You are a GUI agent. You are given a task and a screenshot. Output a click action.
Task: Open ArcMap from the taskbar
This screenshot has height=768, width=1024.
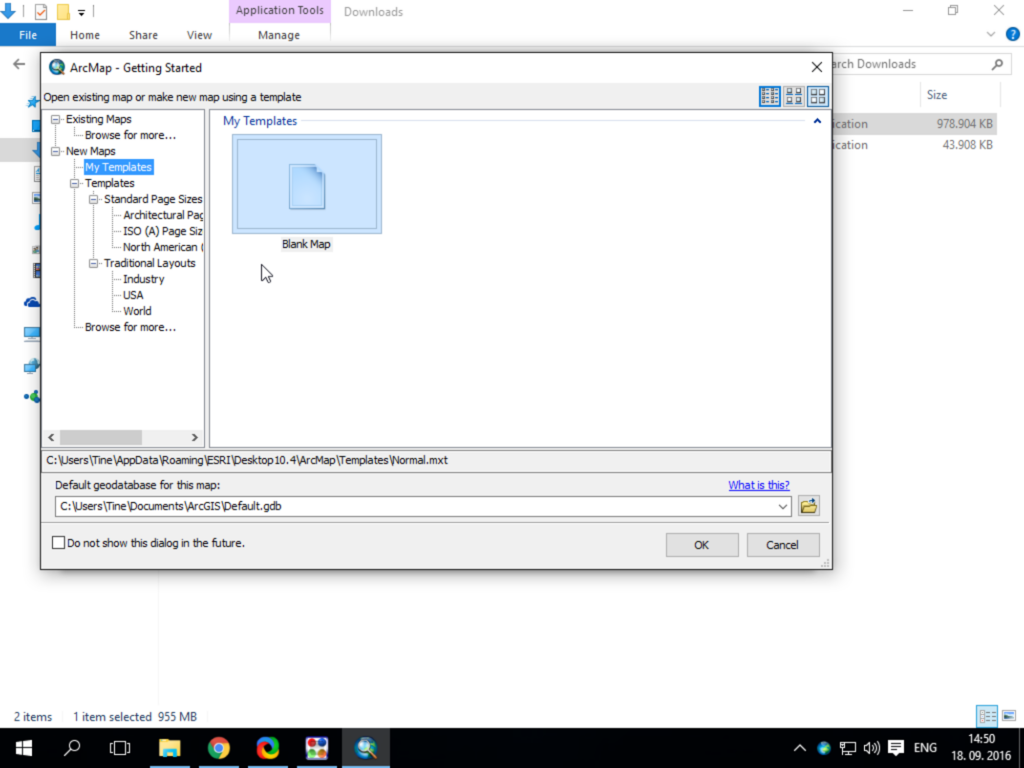366,748
